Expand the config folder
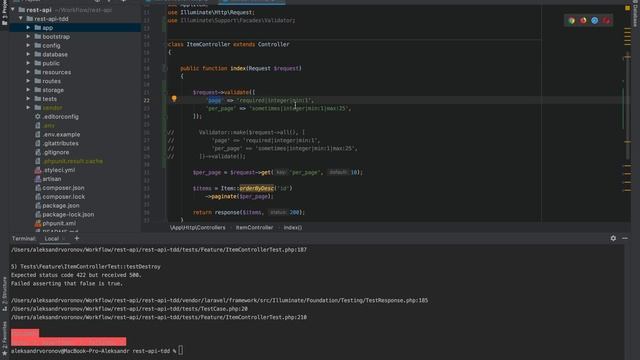This screenshot has height=360, width=640. click(28, 46)
